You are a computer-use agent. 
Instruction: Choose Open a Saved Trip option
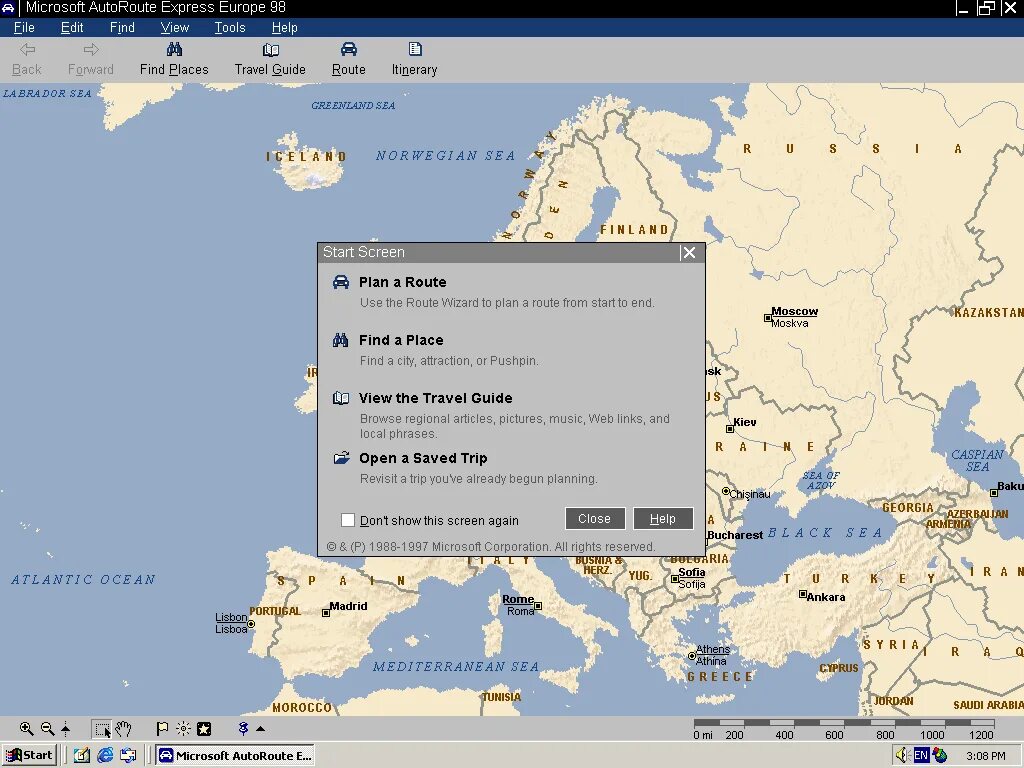coord(423,458)
